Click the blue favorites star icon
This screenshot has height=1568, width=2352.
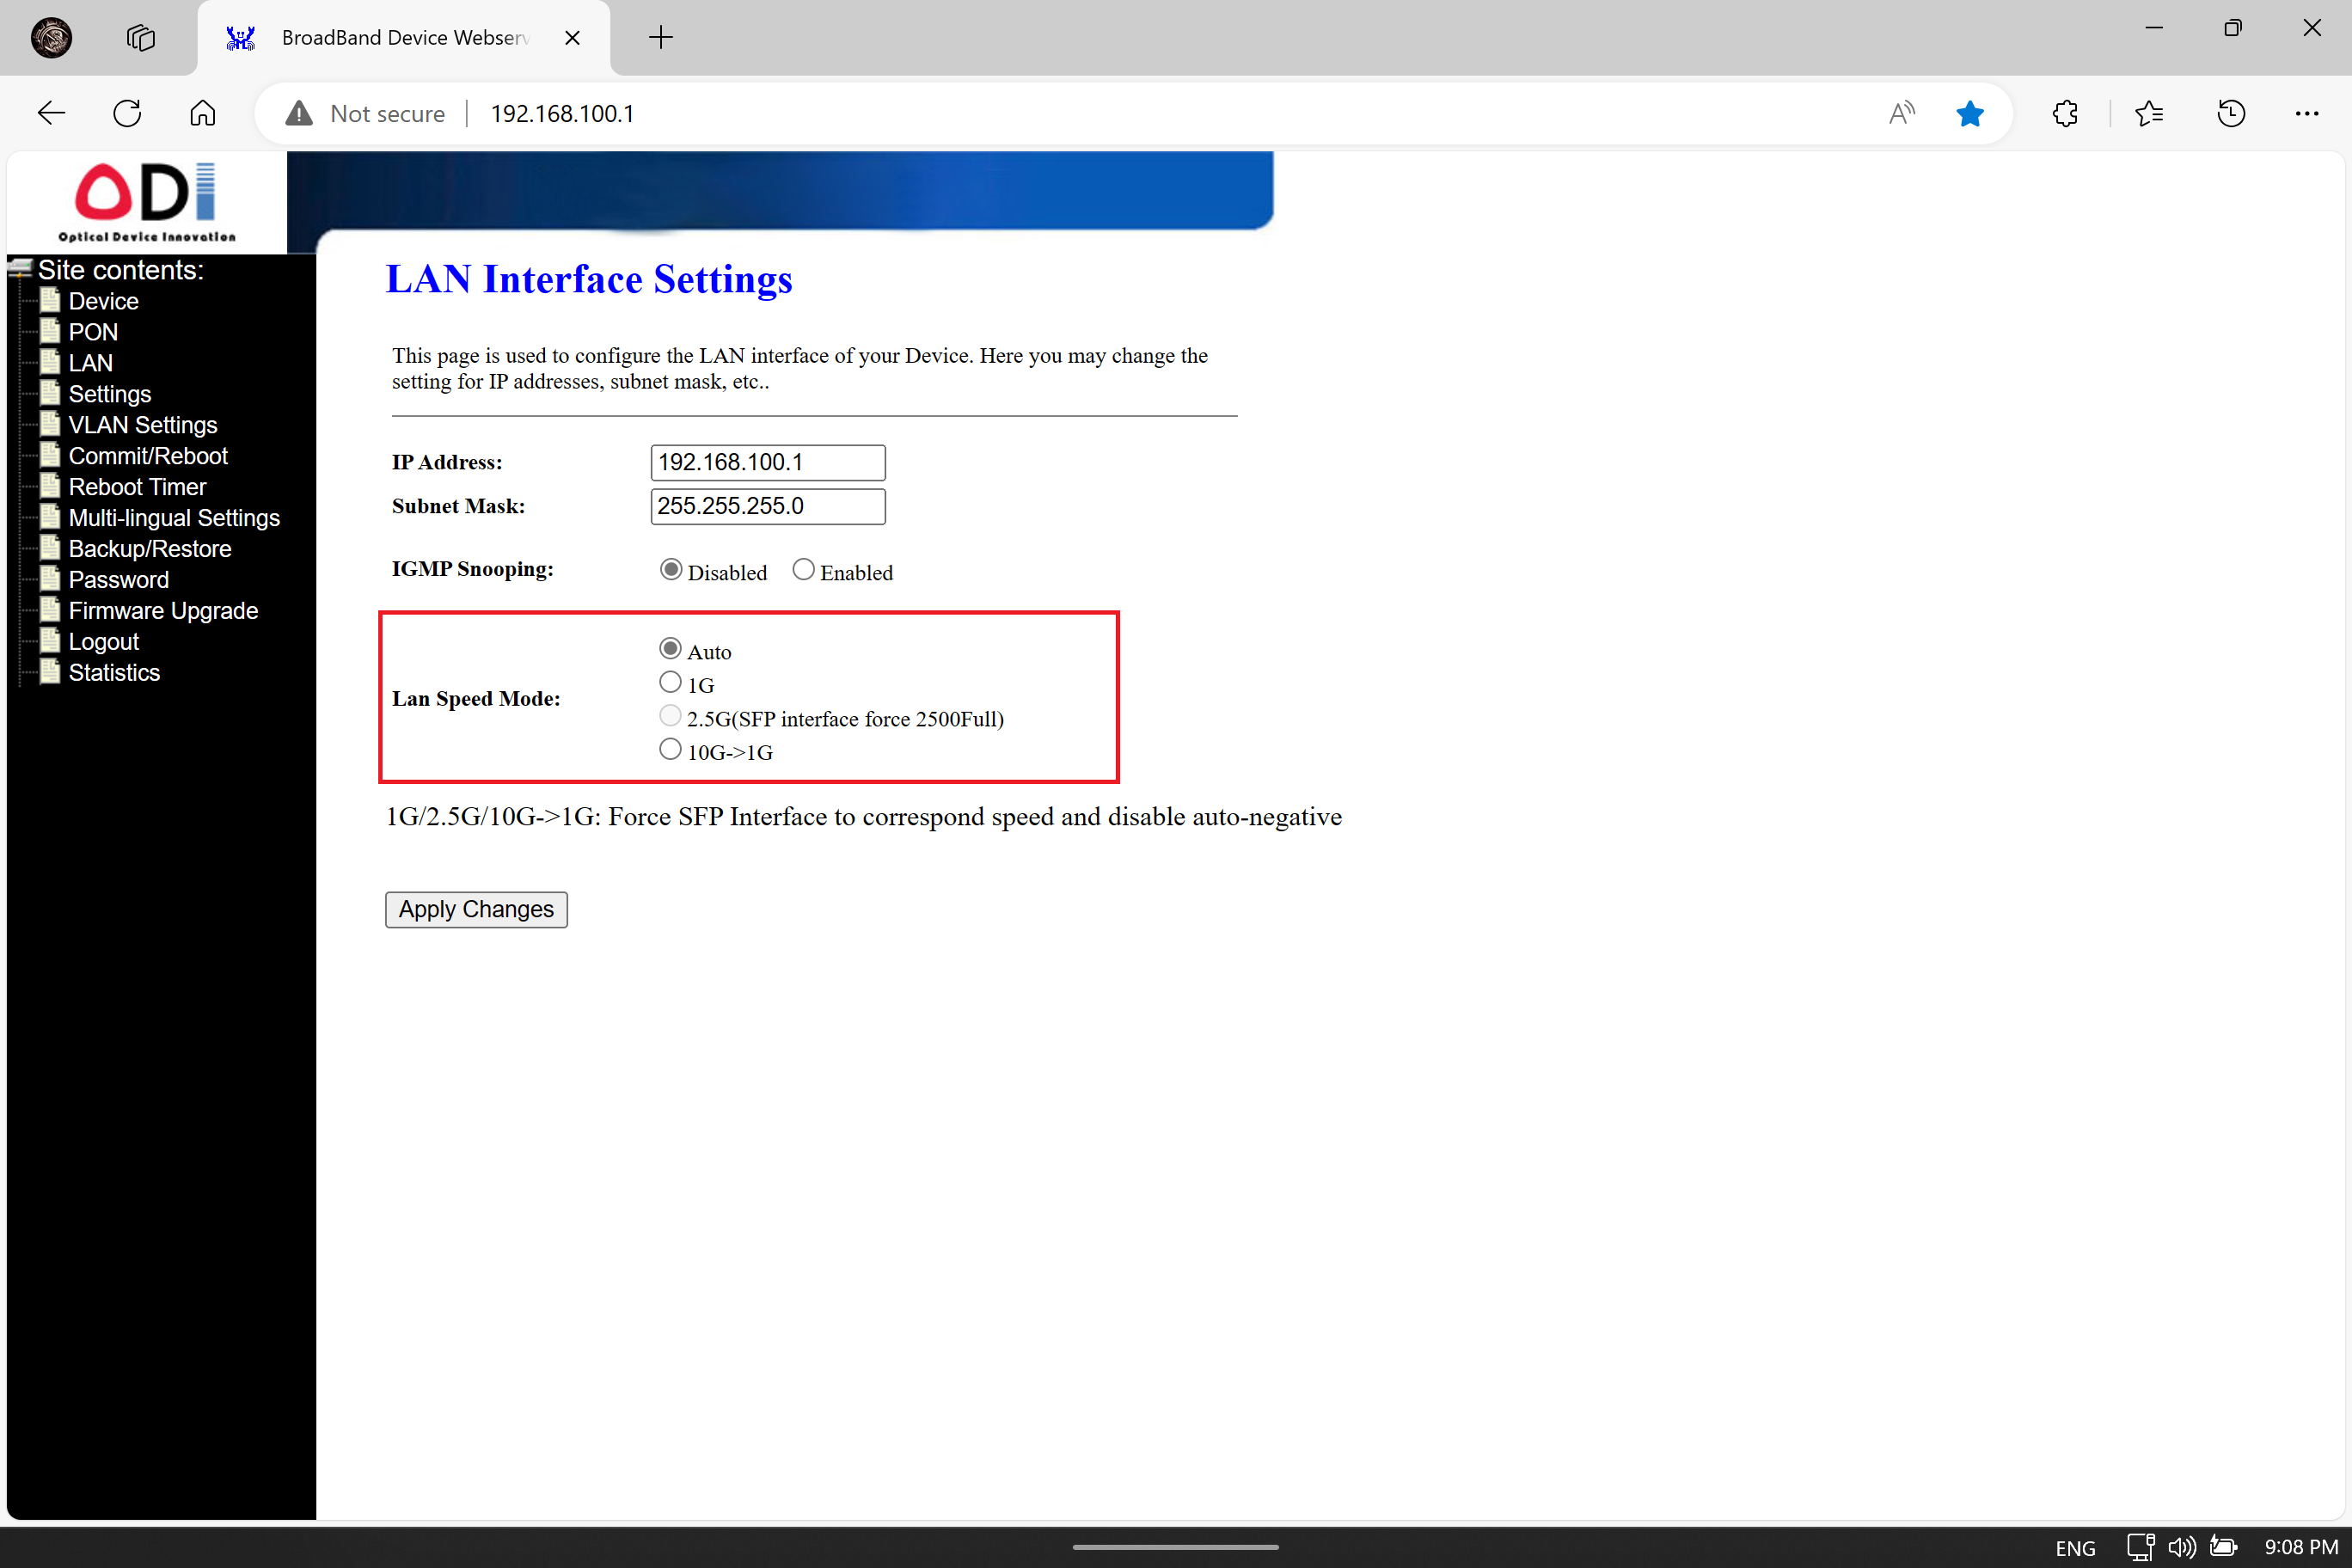click(x=1969, y=113)
